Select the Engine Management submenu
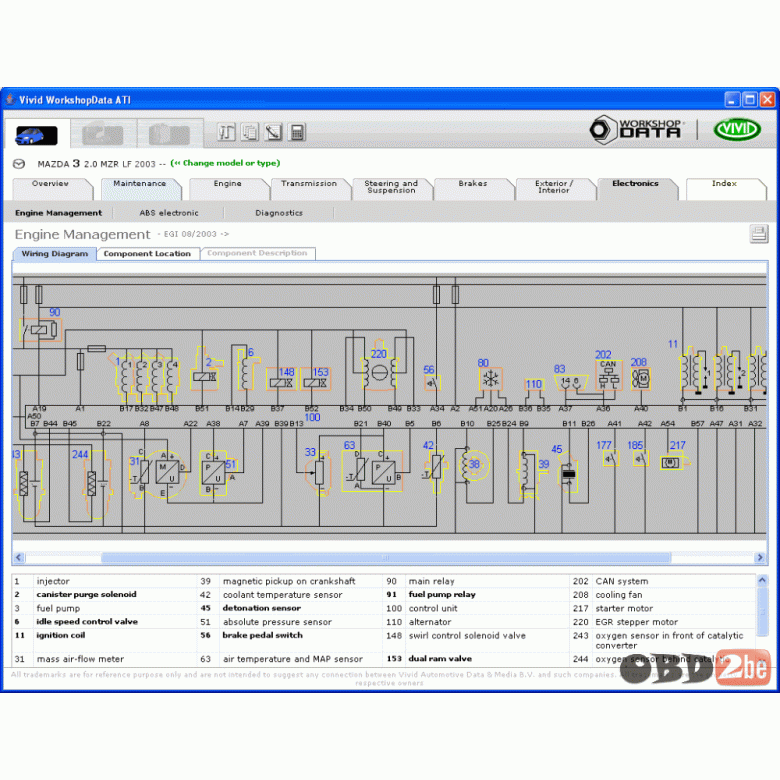The image size is (780, 780). click(x=58, y=213)
